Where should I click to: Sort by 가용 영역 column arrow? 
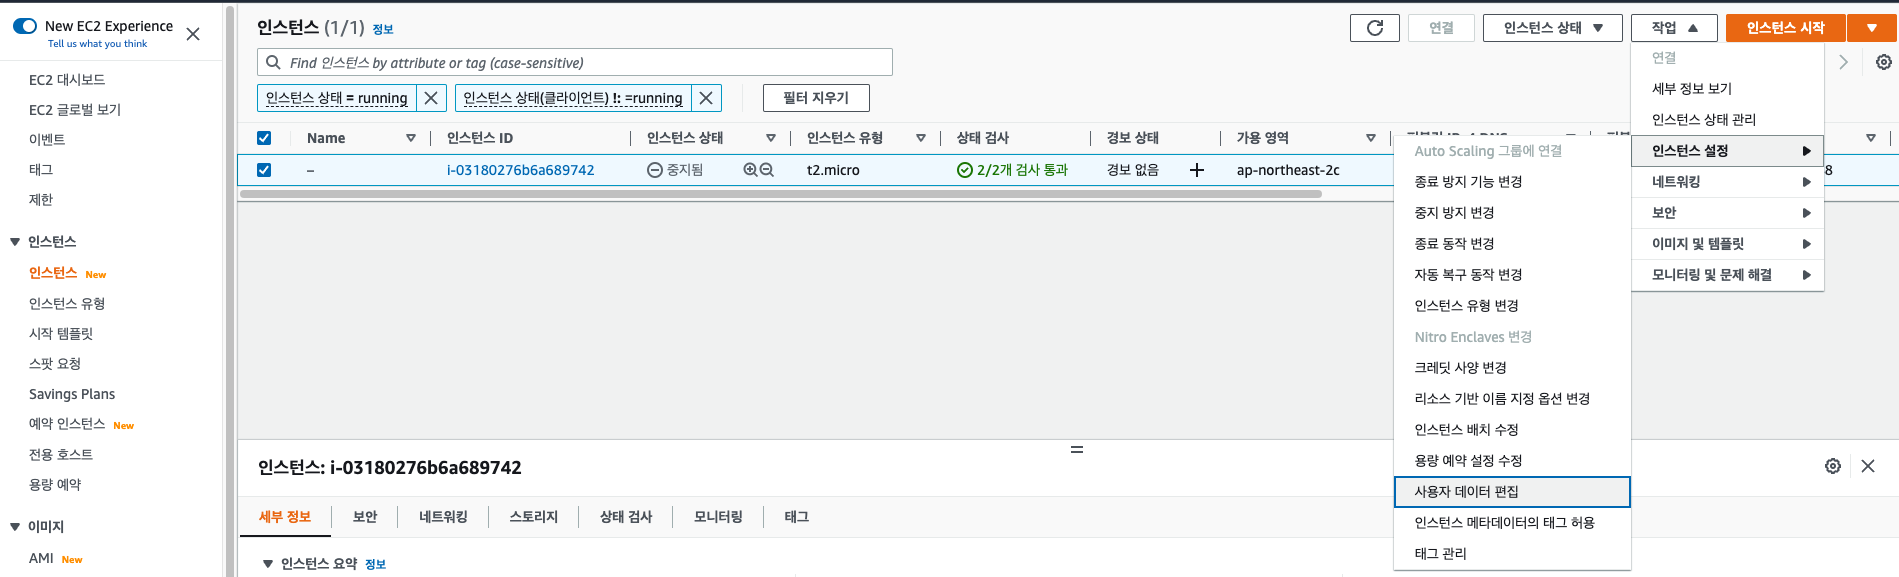pyautogui.click(x=1371, y=138)
